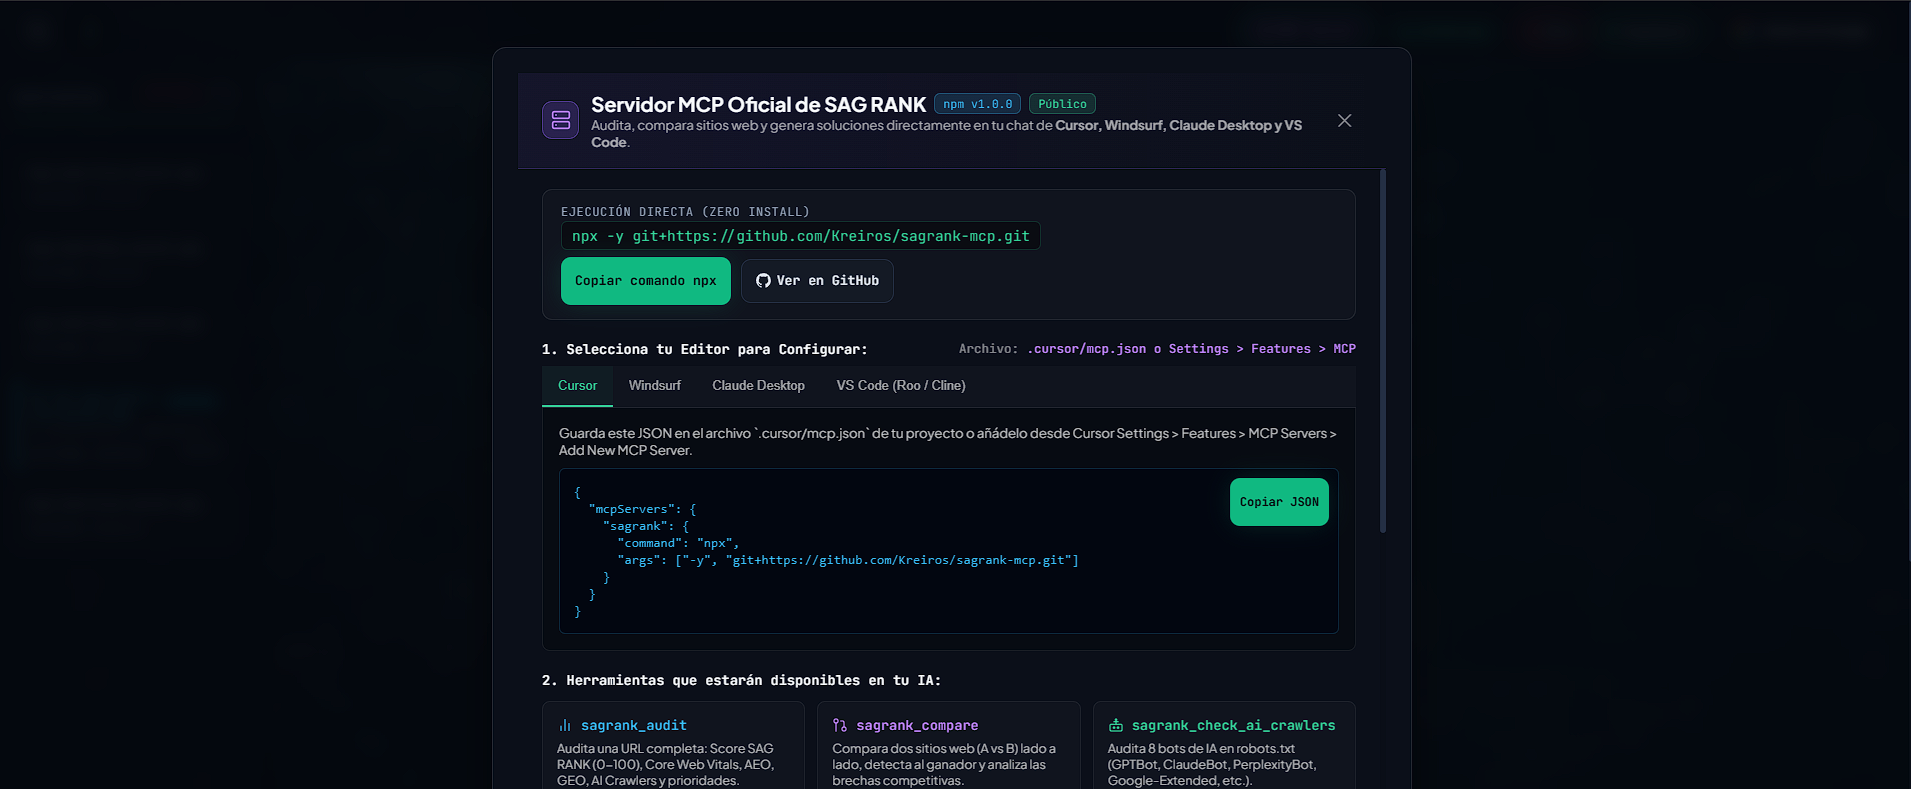Click the "sagrank" key line in JSON

tap(646, 526)
